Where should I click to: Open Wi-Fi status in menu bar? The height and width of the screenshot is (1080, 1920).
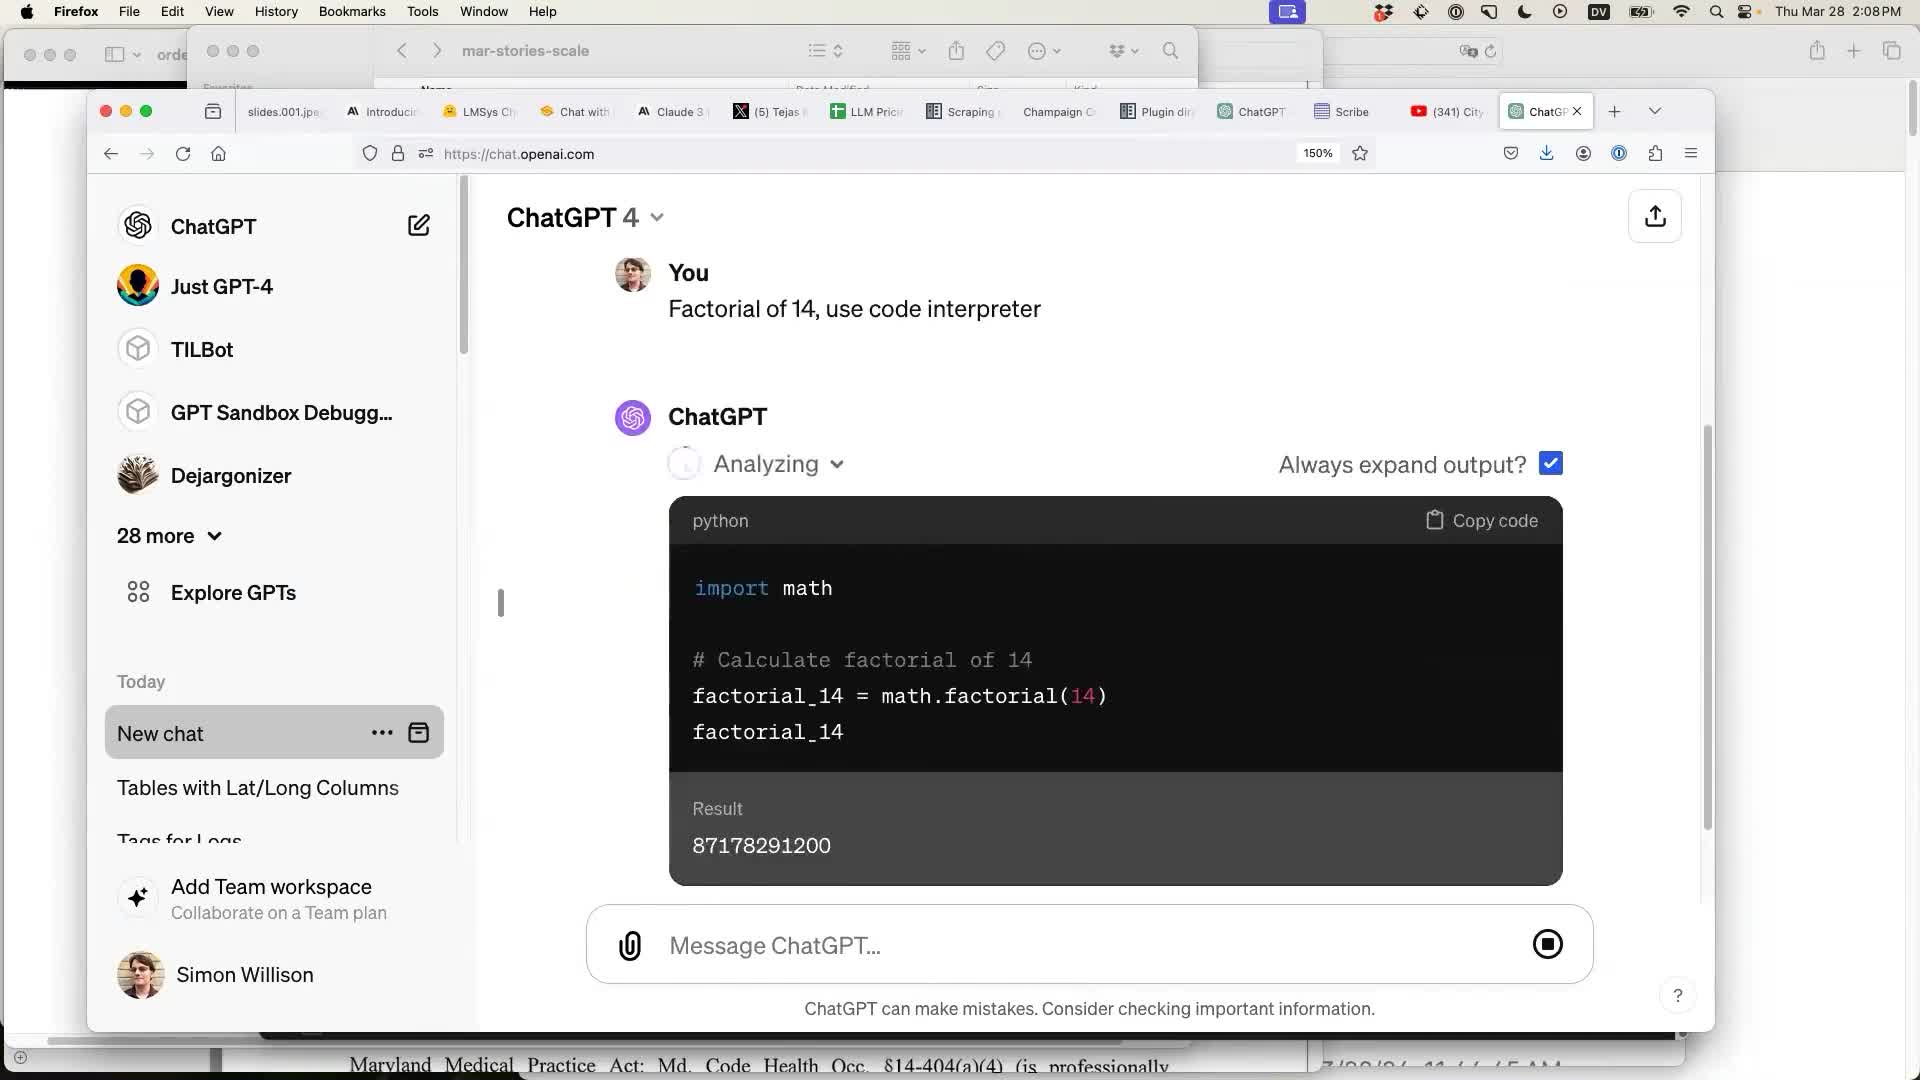(x=1681, y=11)
